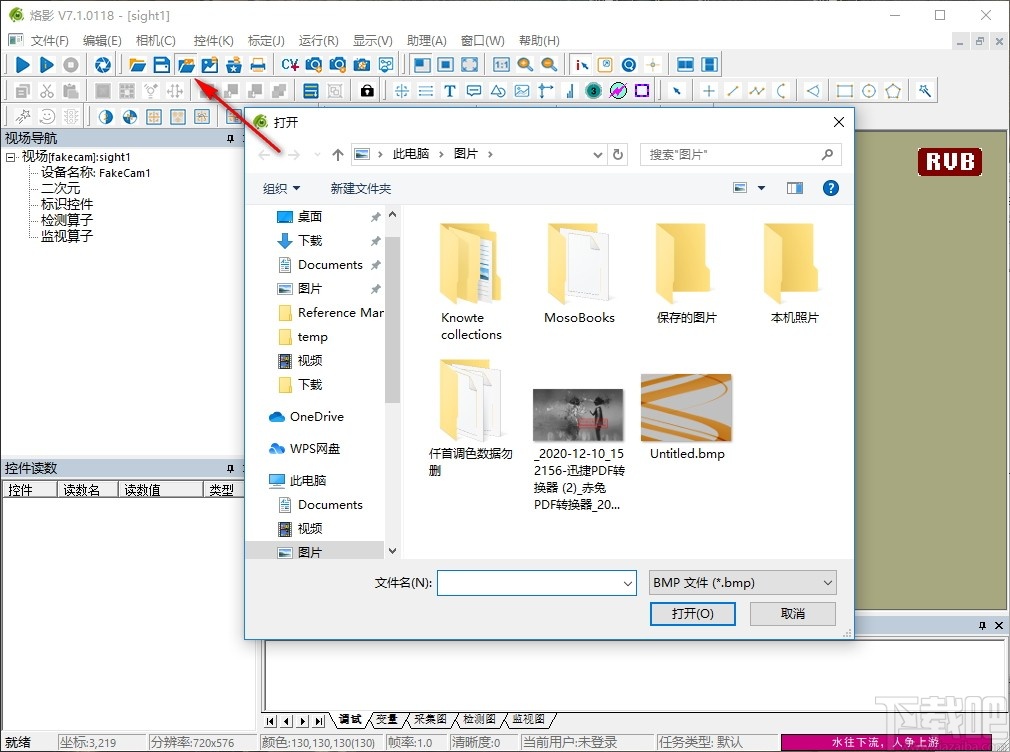The width and height of the screenshot is (1010, 752).
Task: Click the floppy disk save icon
Action: tap(161, 64)
